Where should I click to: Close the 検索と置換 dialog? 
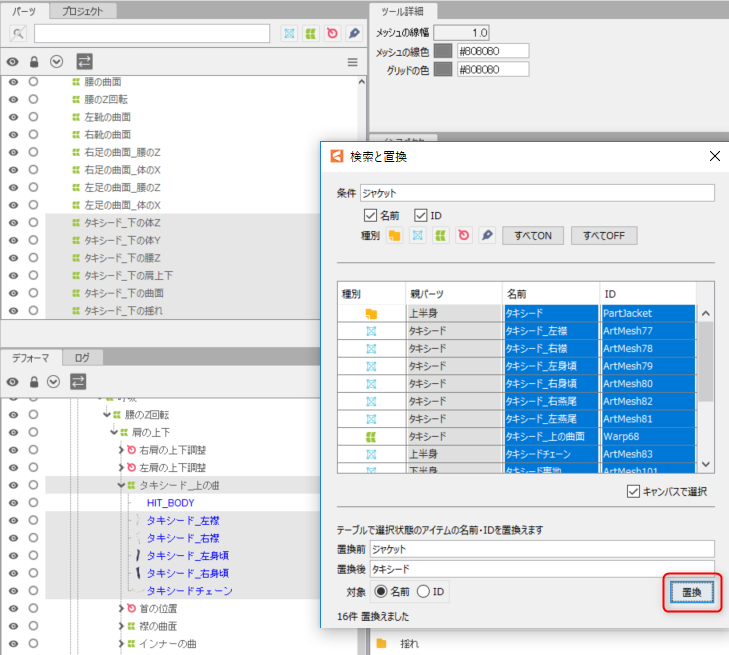715,156
